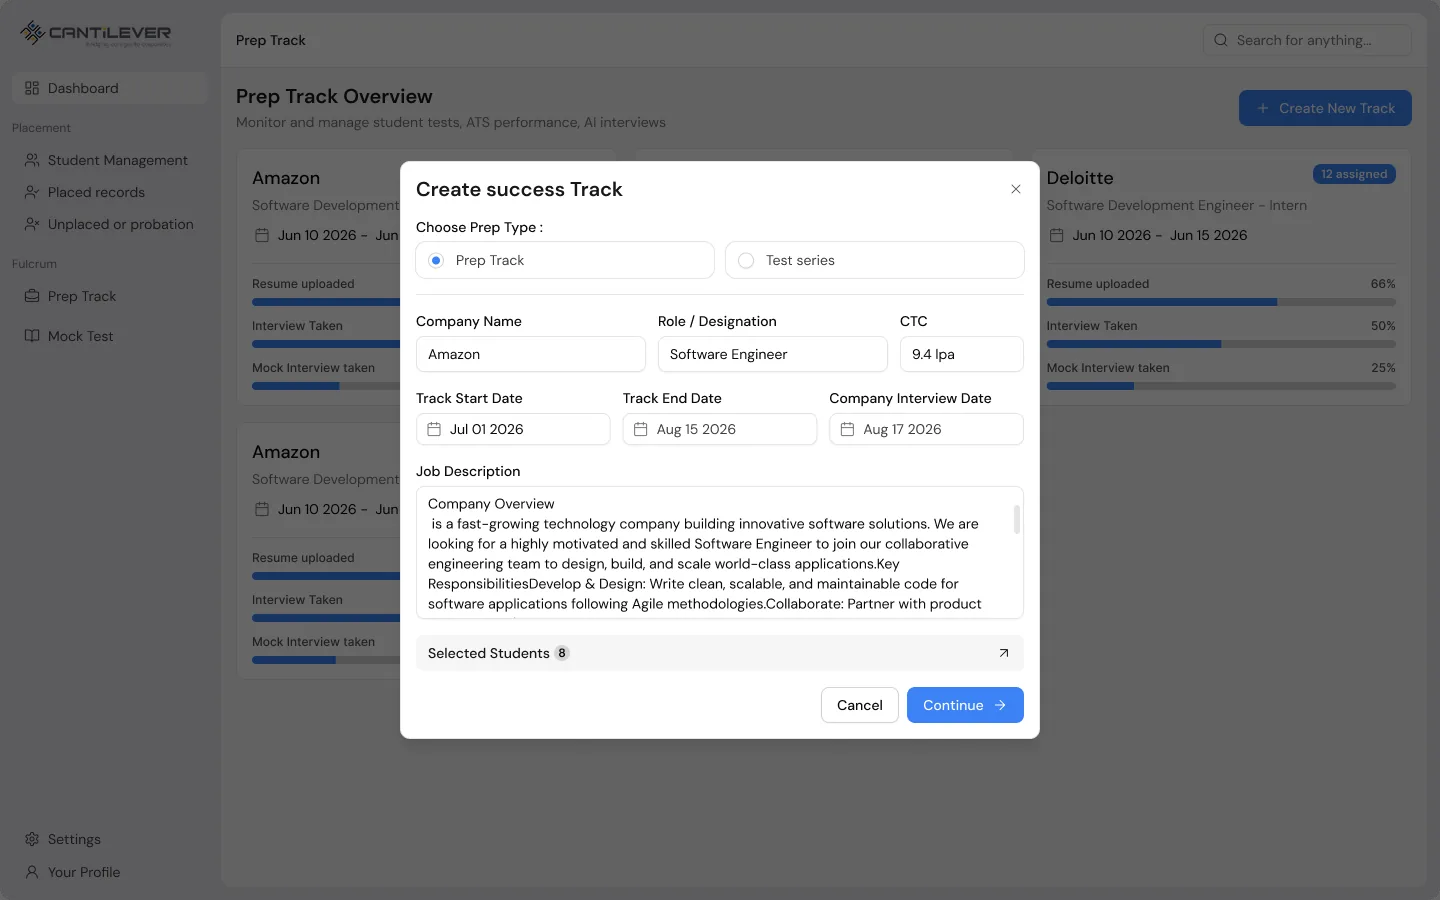Close the Create success Track dialog
The height and width of the screenshot is (900, 1440).
(1015, 189)
